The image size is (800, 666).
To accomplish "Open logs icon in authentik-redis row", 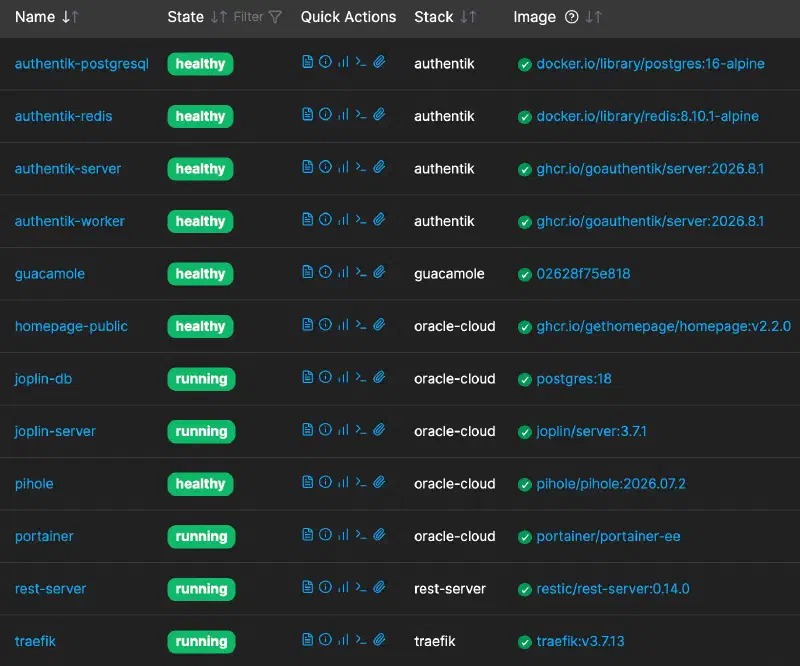I will coord(307,114).
